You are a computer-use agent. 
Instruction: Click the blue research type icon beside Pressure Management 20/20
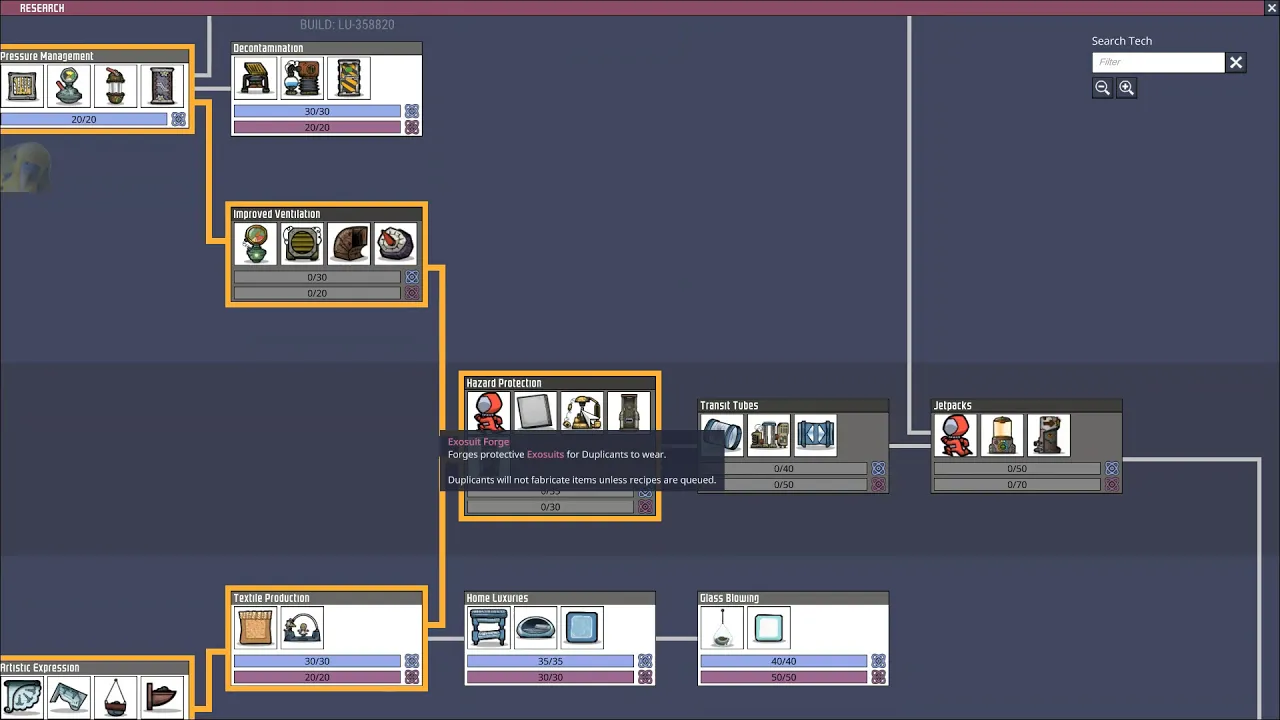(178, 119)
